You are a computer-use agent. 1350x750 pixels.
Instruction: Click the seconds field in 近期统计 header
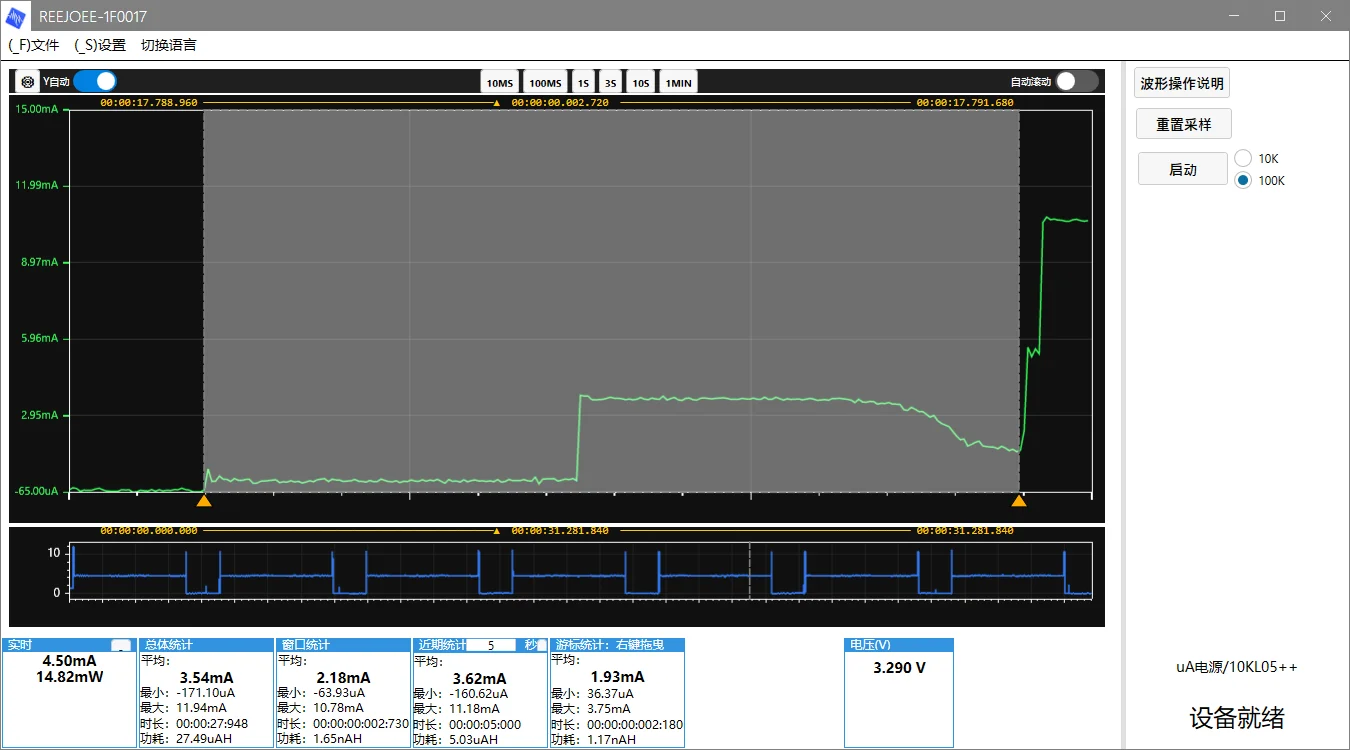(491, 645)
